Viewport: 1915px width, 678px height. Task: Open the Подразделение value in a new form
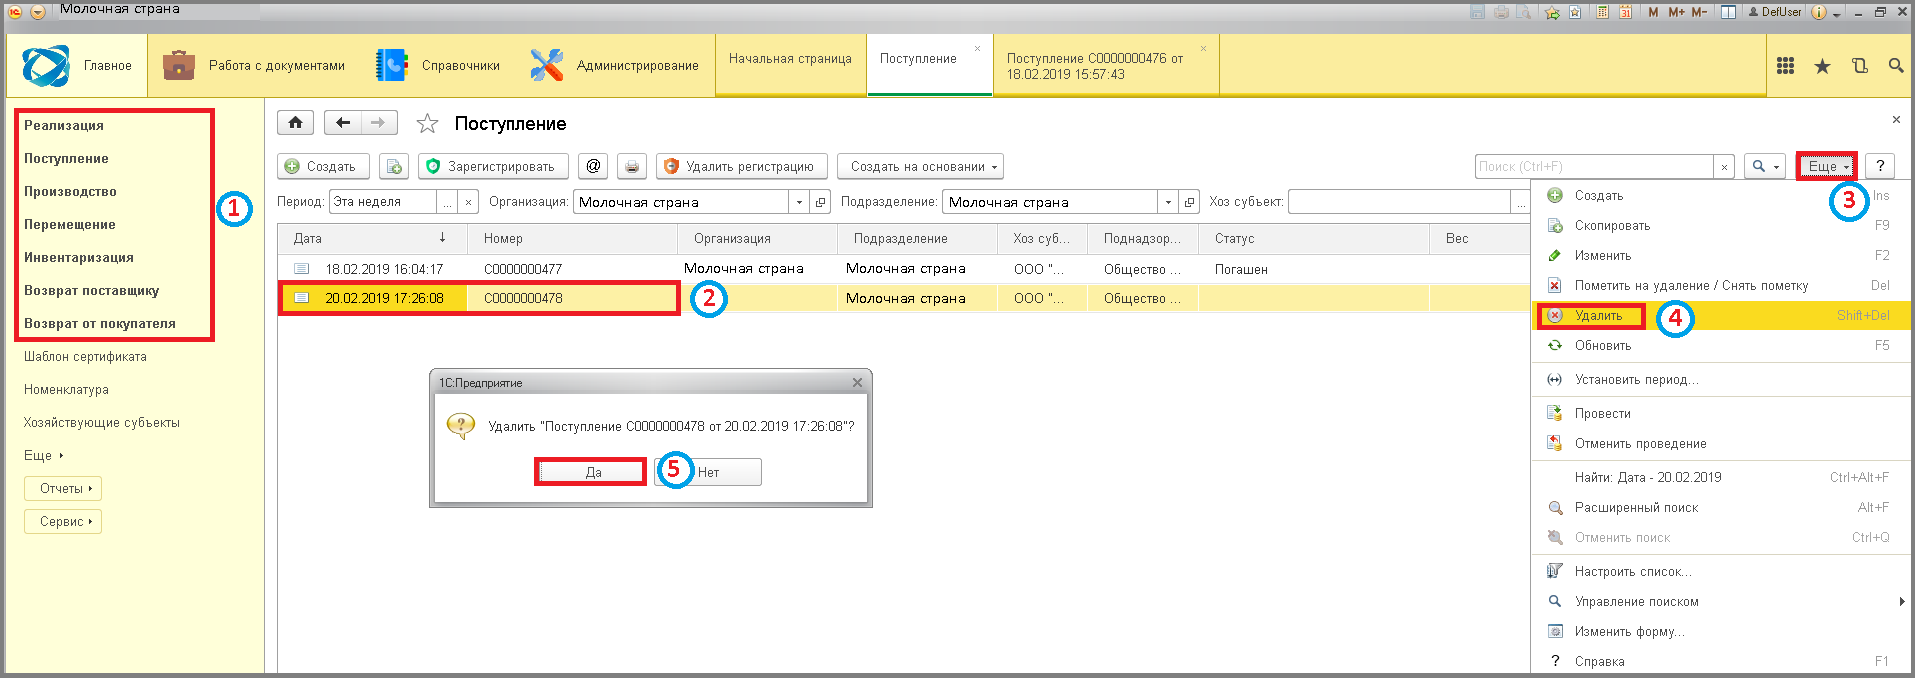pyautogui.click(x=1190, y=202)
